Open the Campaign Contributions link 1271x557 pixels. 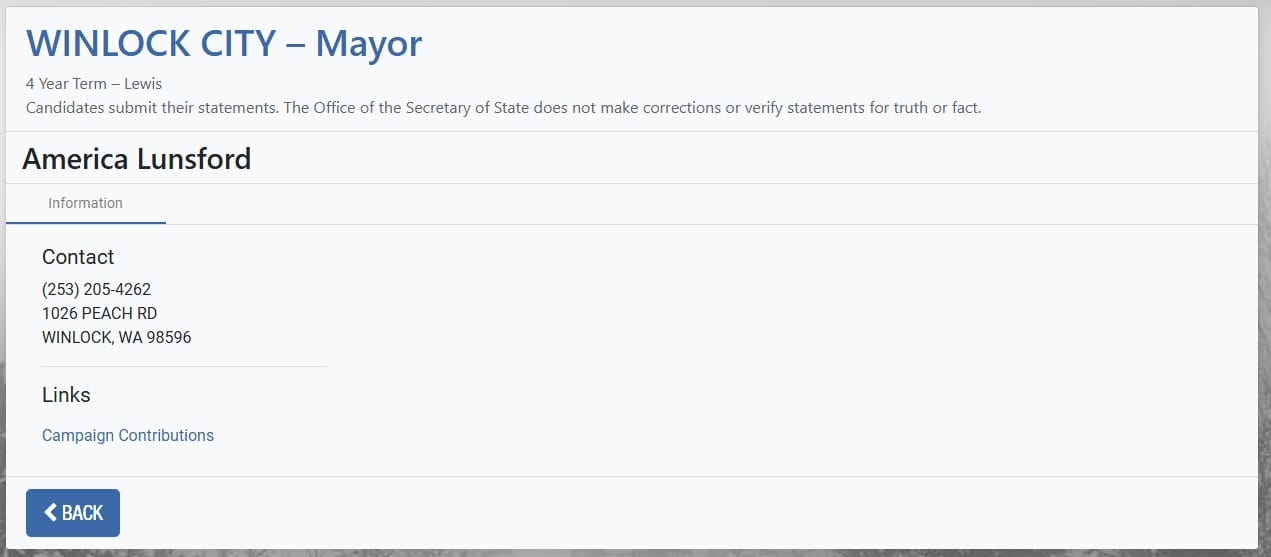pyautogui.click(x=128, y=436)
